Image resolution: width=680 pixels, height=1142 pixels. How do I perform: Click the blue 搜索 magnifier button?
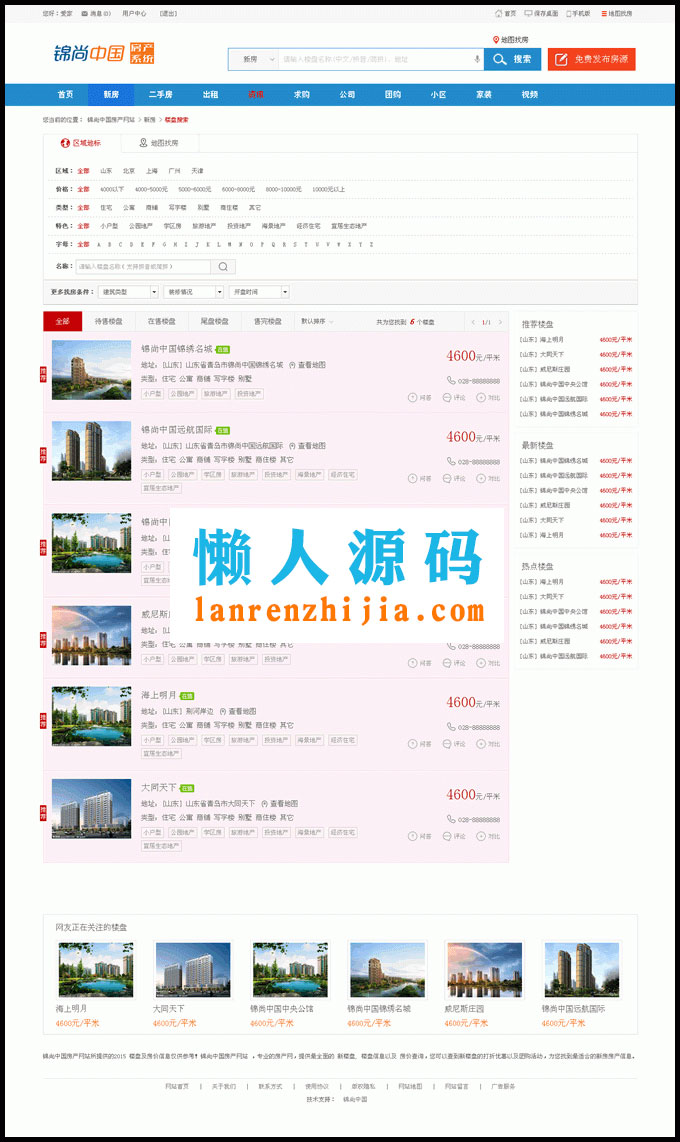pos(513,59)
